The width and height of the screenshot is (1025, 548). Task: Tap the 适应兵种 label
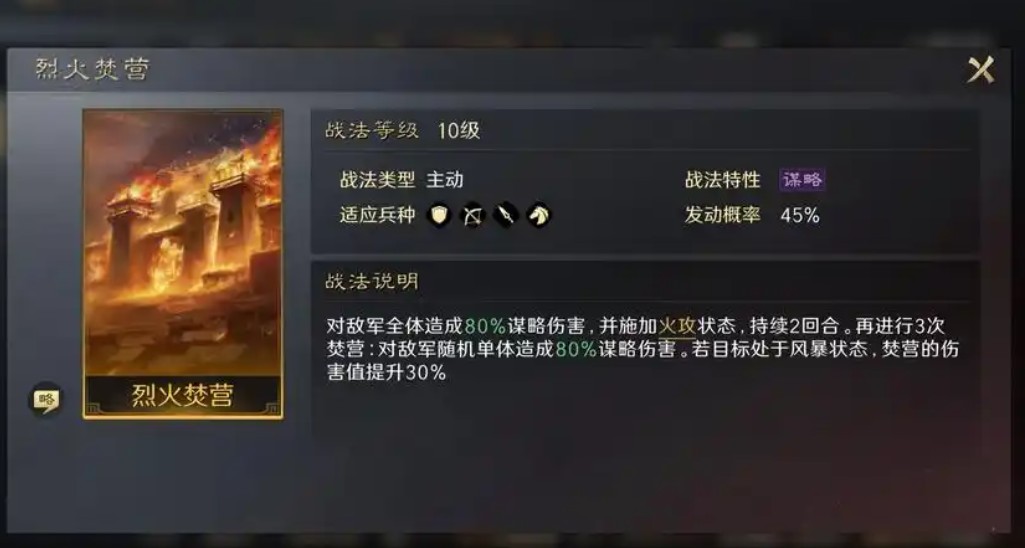[x=377, y=215]
